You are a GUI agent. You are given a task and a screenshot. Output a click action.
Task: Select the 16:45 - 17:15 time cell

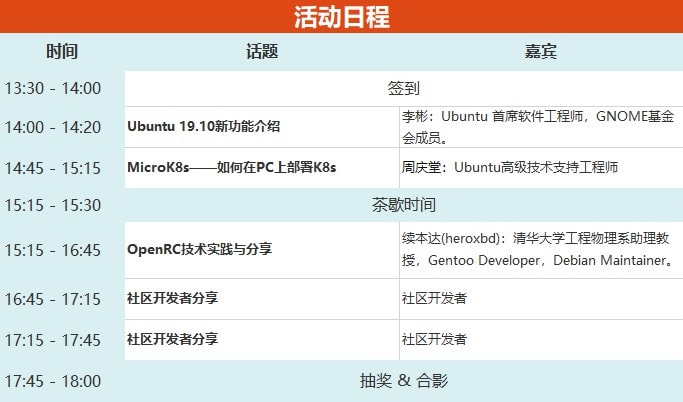click(53, 299)
